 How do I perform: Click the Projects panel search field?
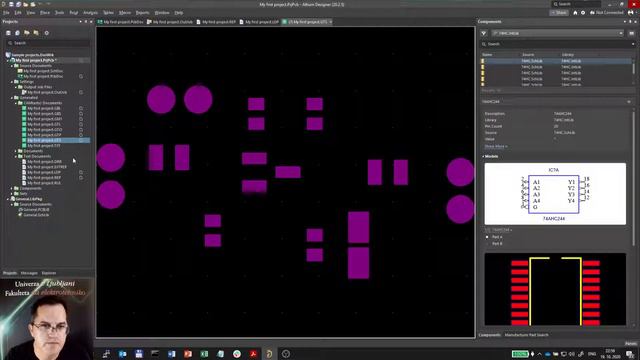[x=48, y=43]
